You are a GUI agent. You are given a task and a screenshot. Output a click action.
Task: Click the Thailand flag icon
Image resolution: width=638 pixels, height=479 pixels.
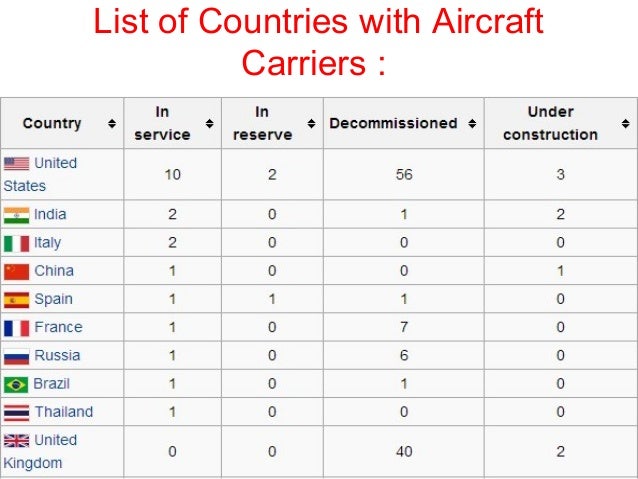[17, 412]
